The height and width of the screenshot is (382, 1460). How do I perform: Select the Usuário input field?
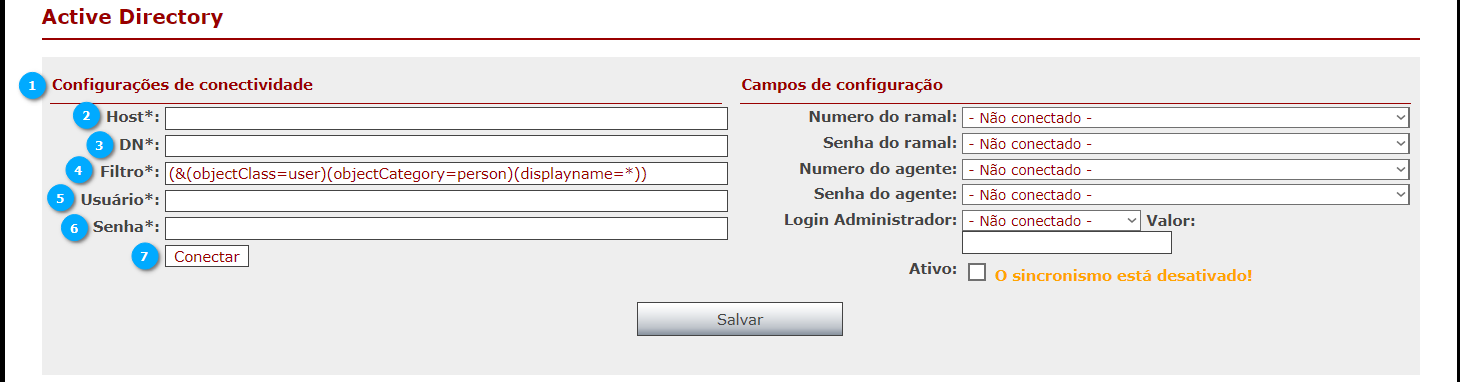[447, 201]
